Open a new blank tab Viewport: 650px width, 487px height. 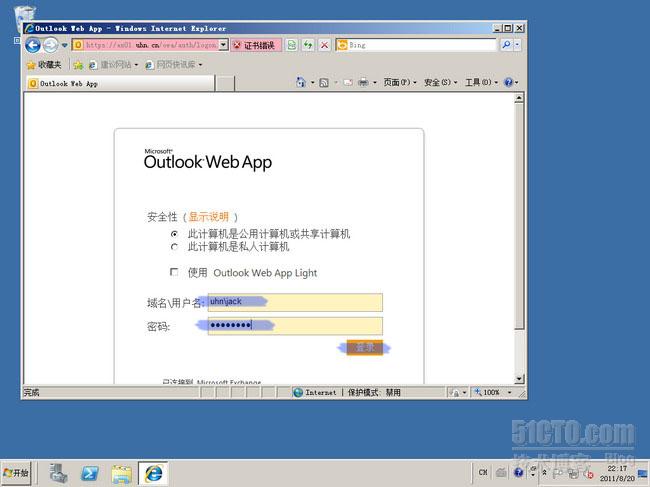click(x=225, y=83)
